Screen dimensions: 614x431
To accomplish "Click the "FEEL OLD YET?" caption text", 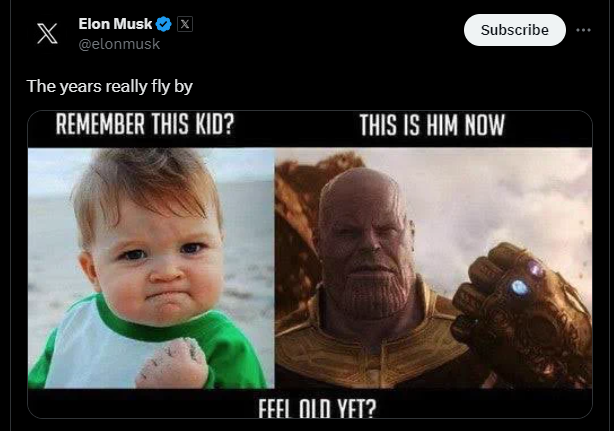I will coord(308,407).
